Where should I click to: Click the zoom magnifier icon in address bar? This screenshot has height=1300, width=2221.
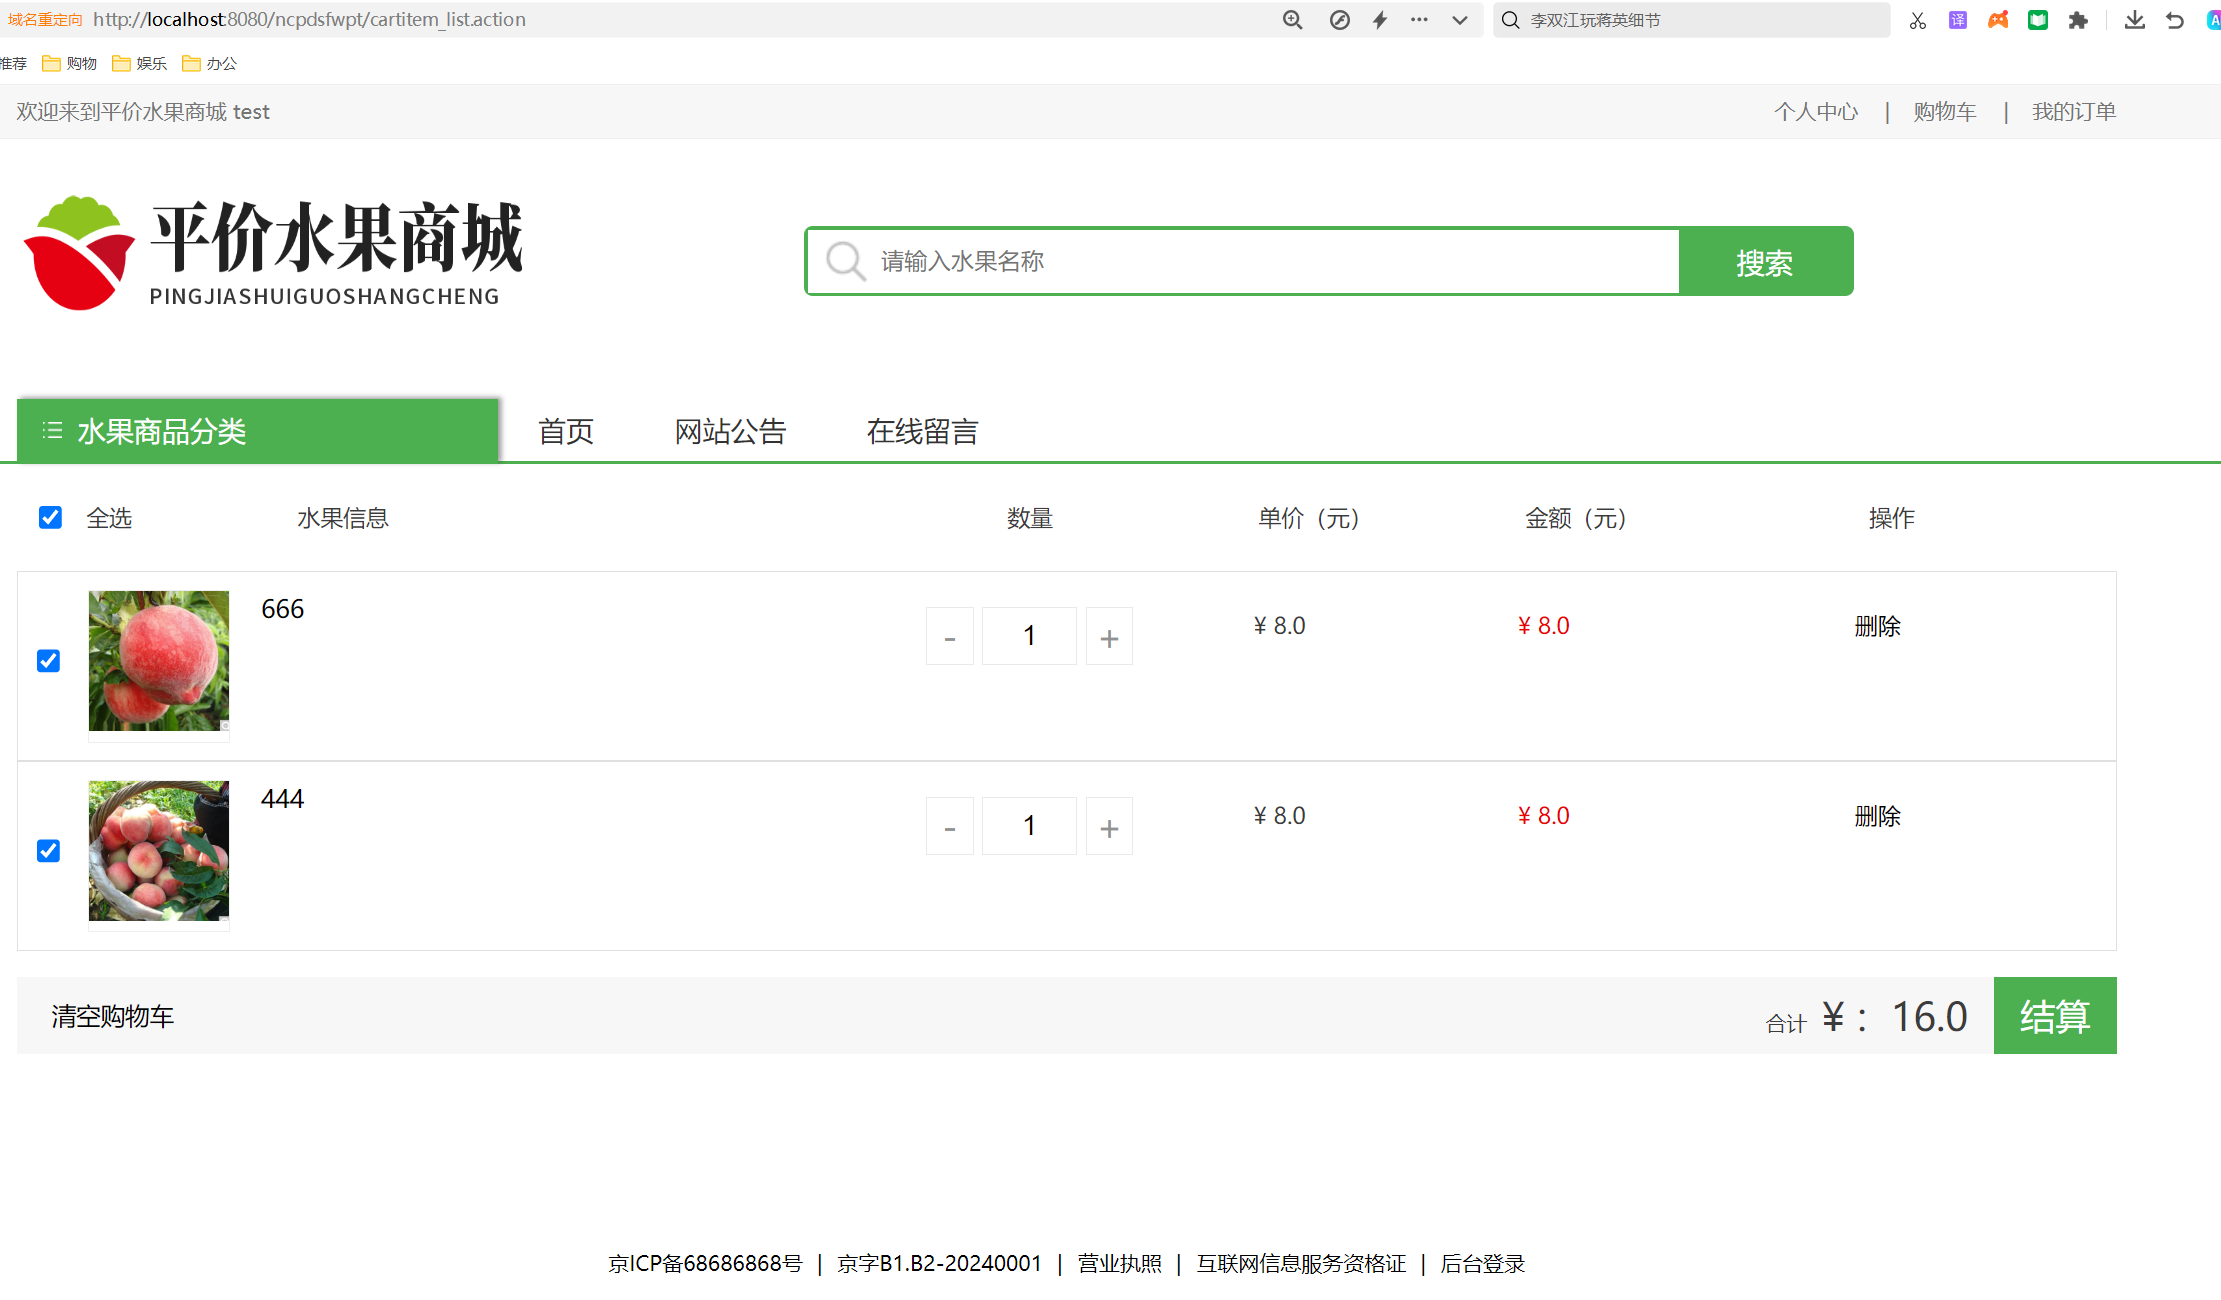pos(1292,20)
